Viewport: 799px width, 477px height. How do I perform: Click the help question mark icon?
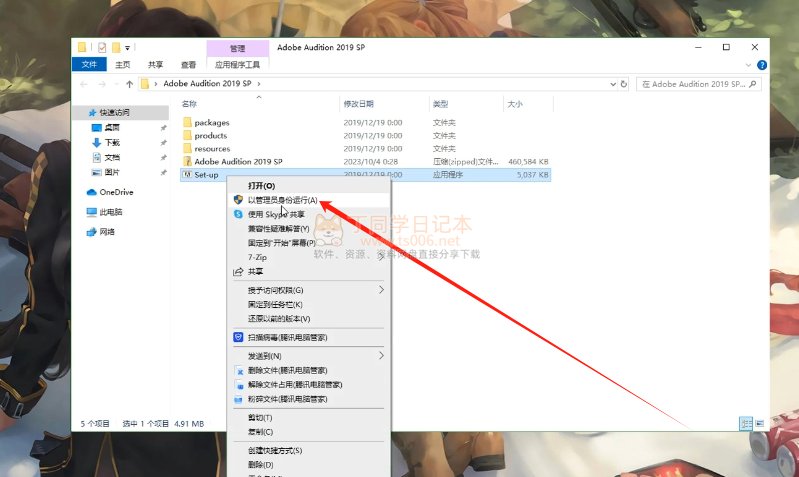point(762,65)
